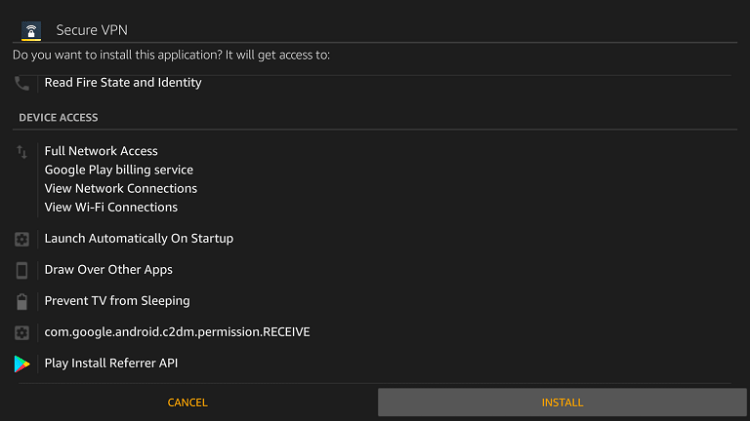750x421 pixels.
Task: Click the Google Play icon beside Install Referrer API
Action: pos(22,364)
